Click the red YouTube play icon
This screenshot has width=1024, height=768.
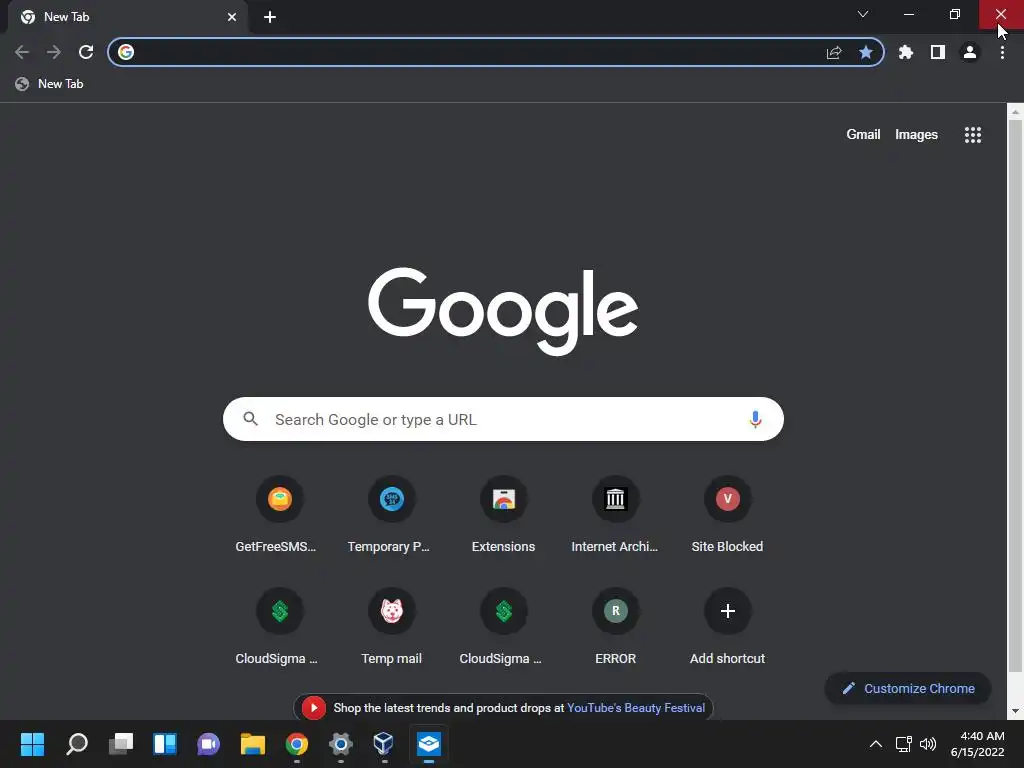[x=313, y=708]
